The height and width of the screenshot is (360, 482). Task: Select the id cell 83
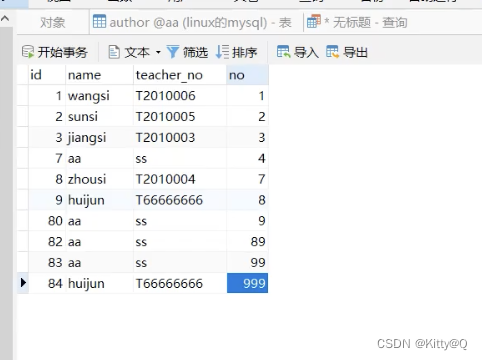coord(47,263)
